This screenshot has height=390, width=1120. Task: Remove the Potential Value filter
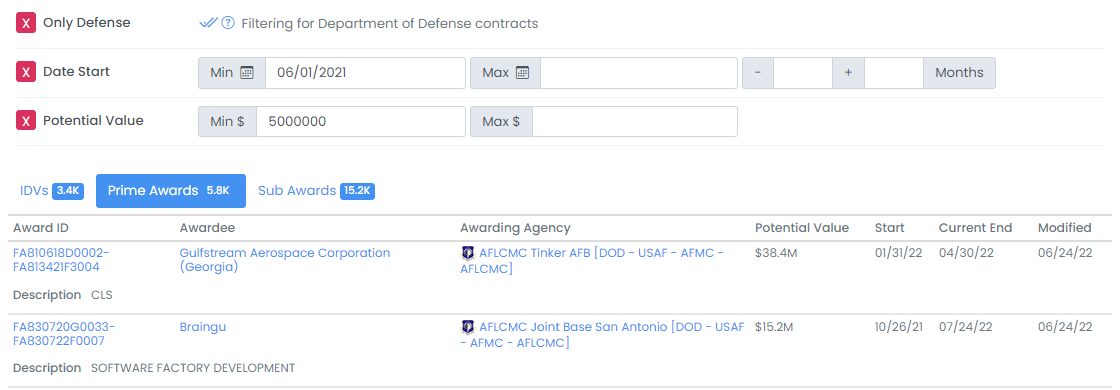coord(26,121)
